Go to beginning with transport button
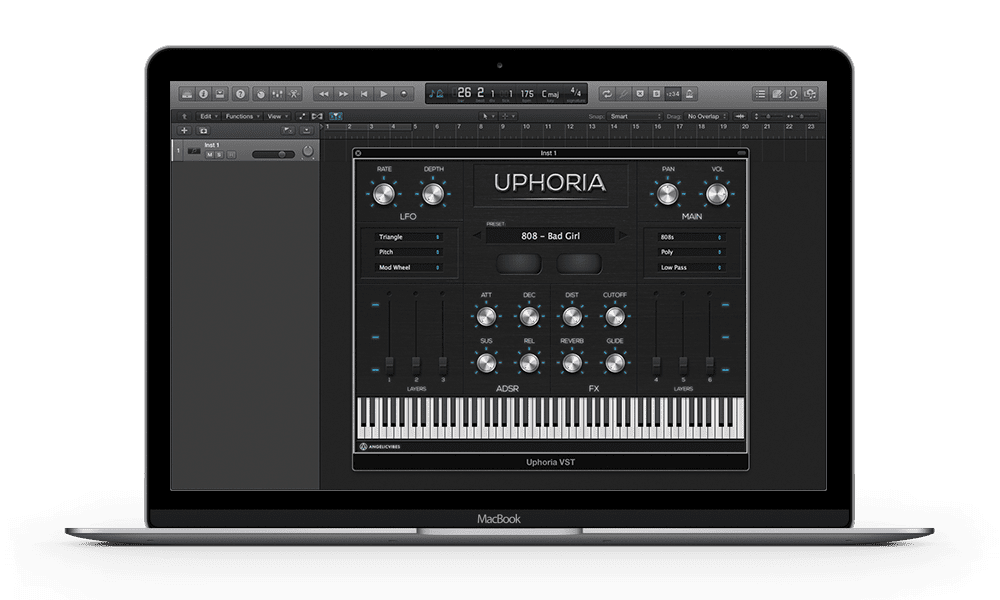This screenshot has height=600, width=1000. (364, 94)
